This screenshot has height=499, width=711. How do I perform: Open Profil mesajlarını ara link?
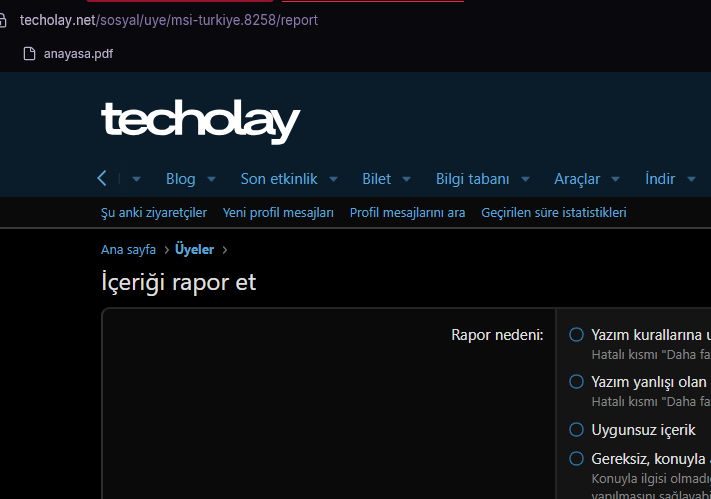click(x=407, y=212)
